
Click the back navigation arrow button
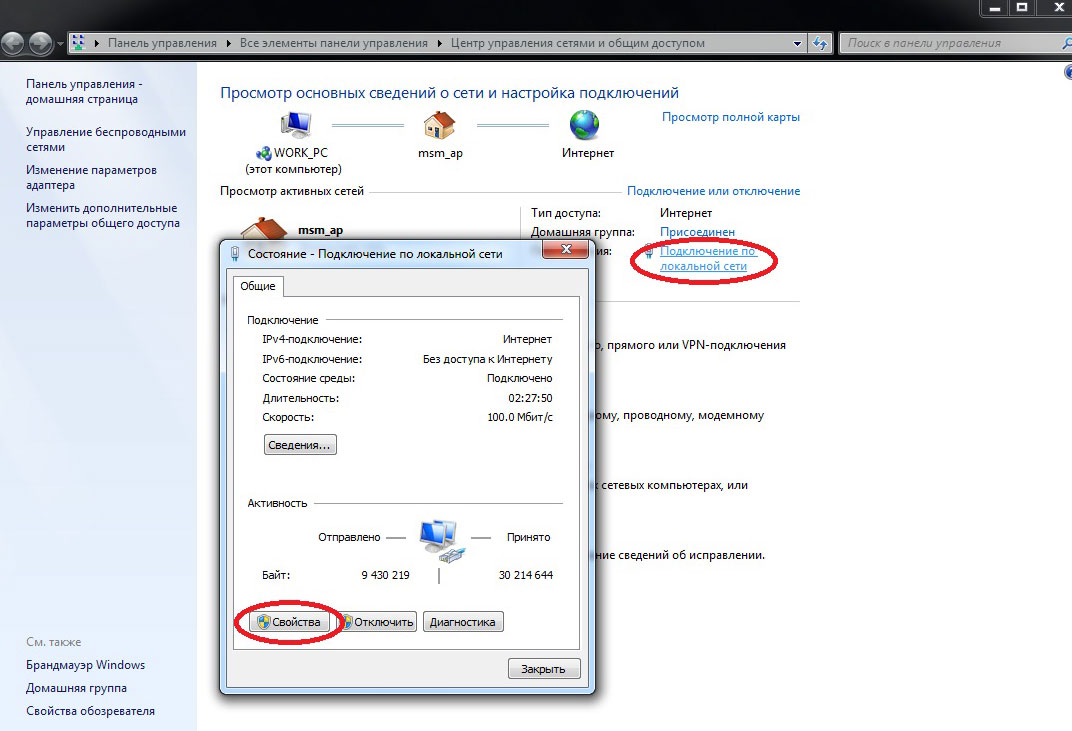pyautogui.click(x=12, y=43)
